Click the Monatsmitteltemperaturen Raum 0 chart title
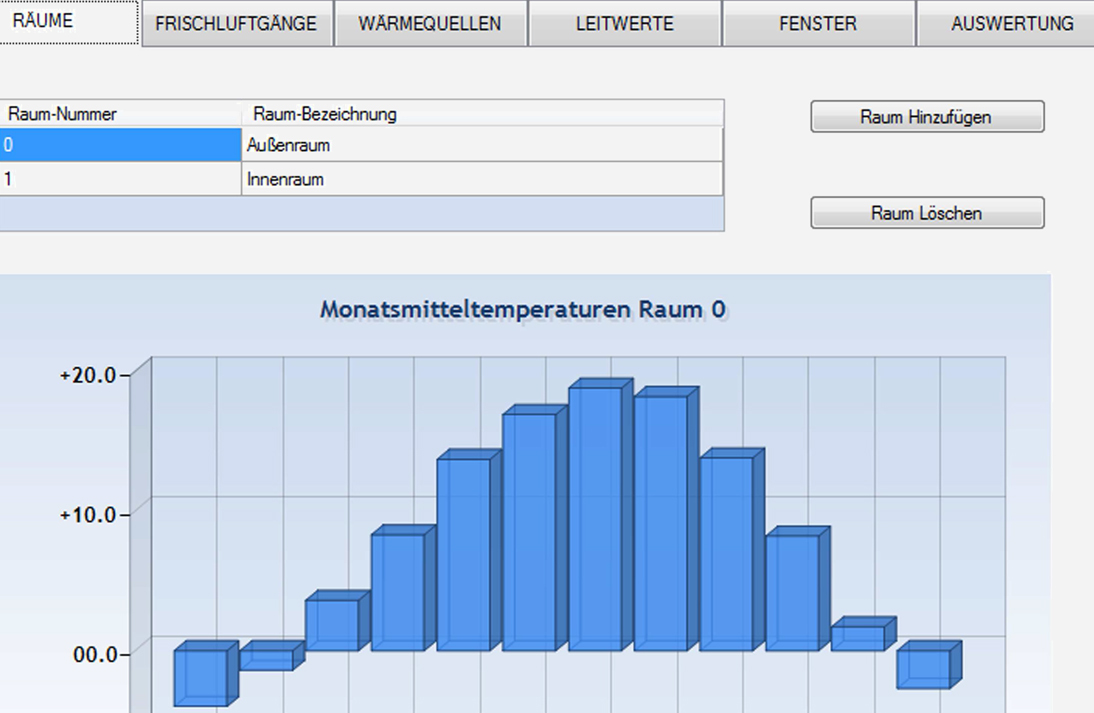Image resolution: width=1094 pixels, height=713 pixels. click(x=523, y=310)
